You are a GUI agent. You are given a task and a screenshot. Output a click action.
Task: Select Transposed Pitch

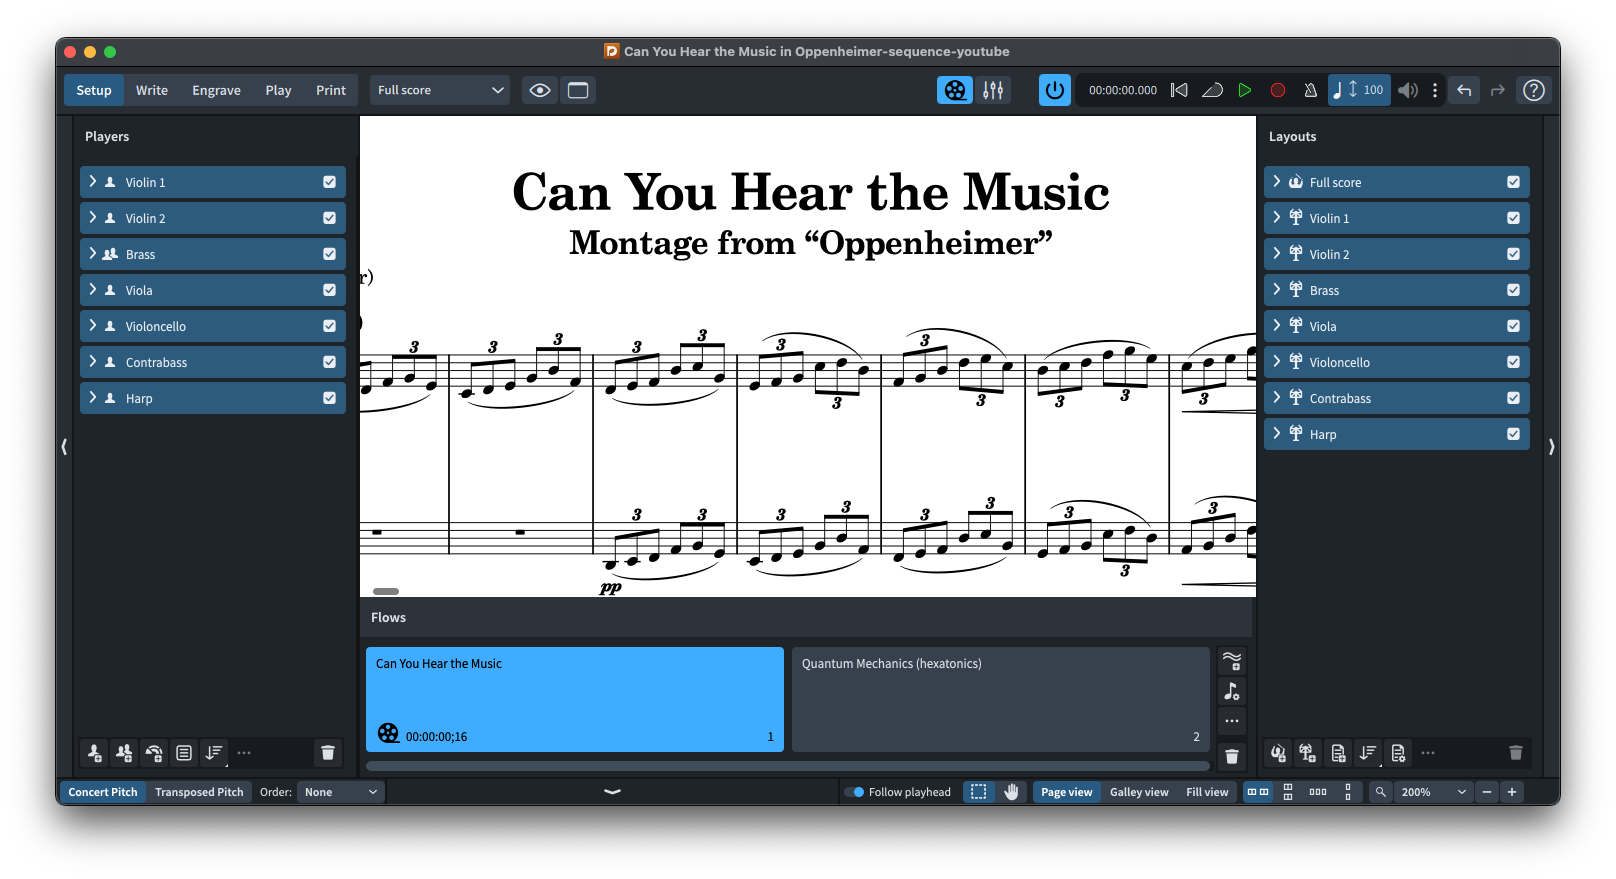coord(199,792)
